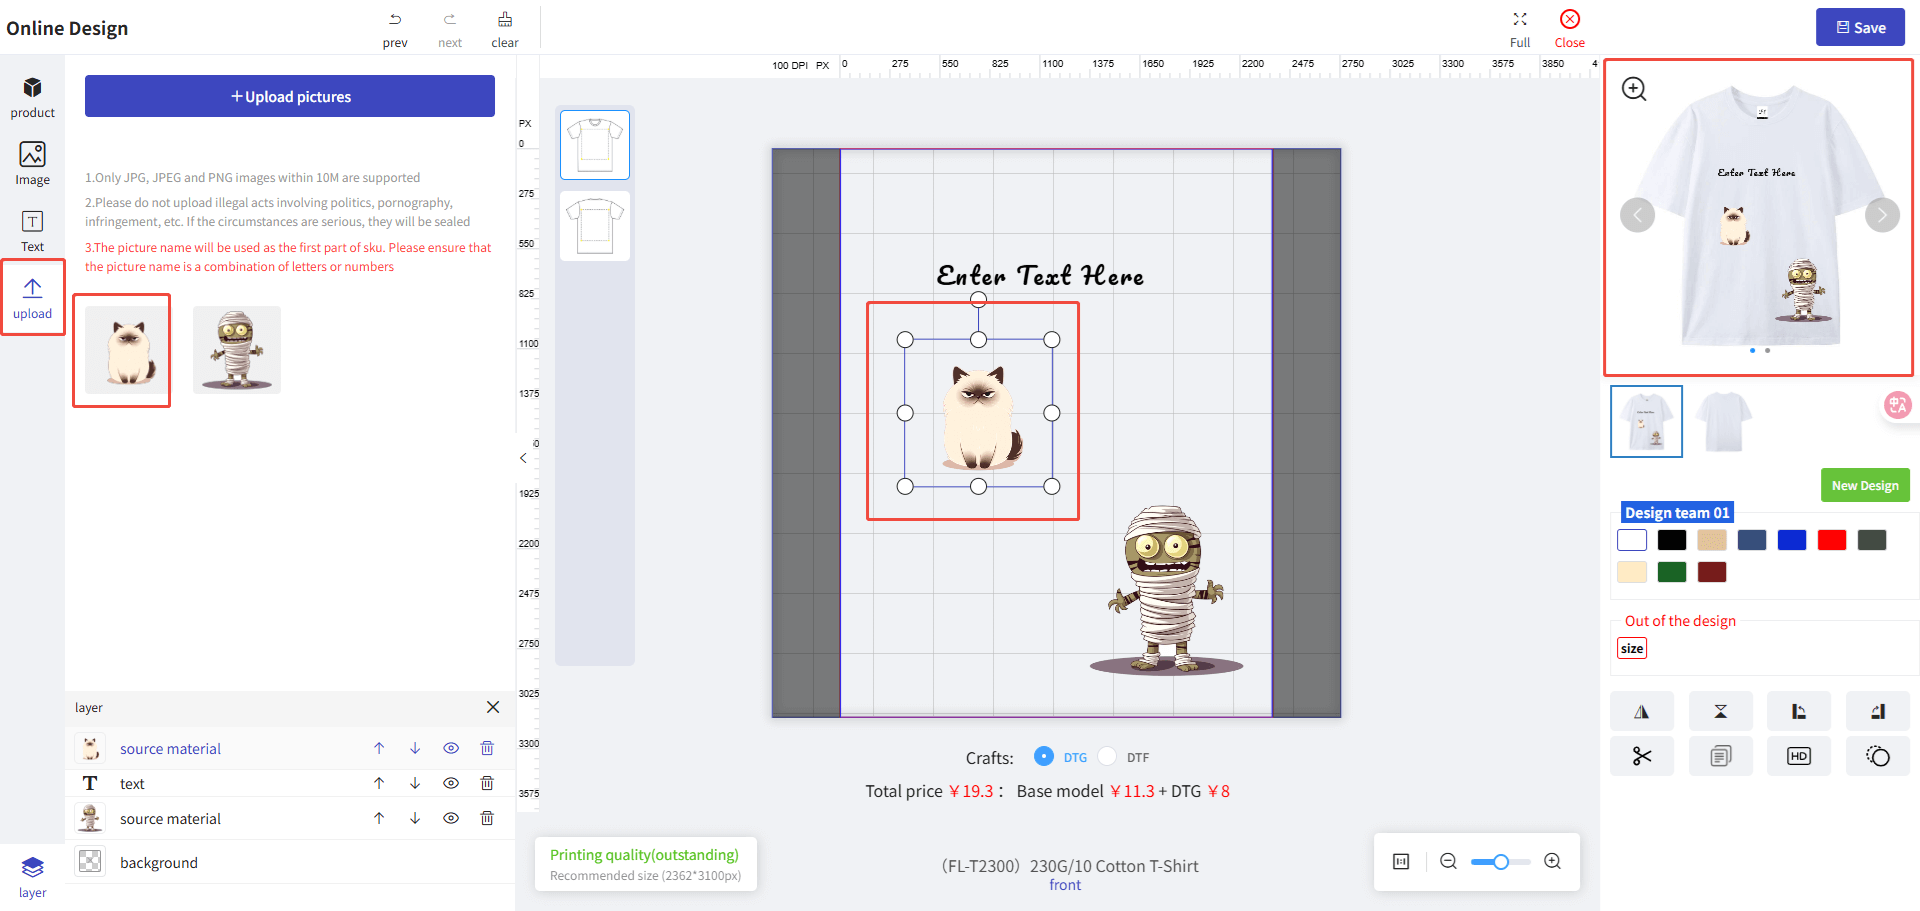
Task: Close the layer panel
Action: point(493,707)
